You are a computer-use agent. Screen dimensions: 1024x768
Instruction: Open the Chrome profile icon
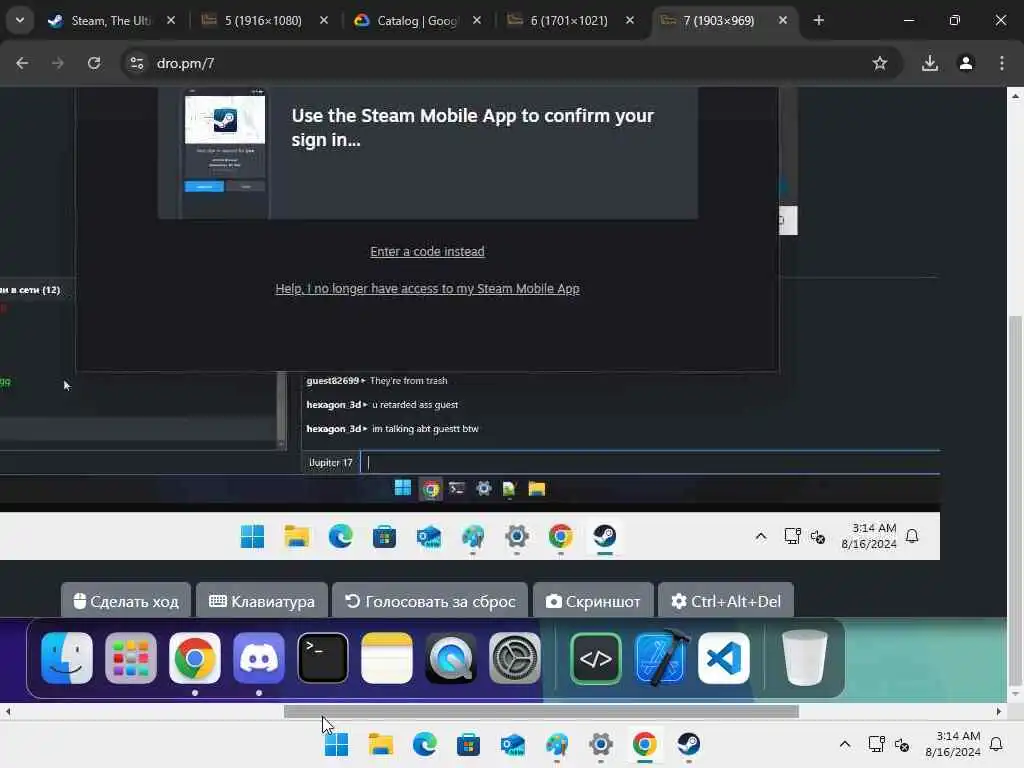point(966,63)
